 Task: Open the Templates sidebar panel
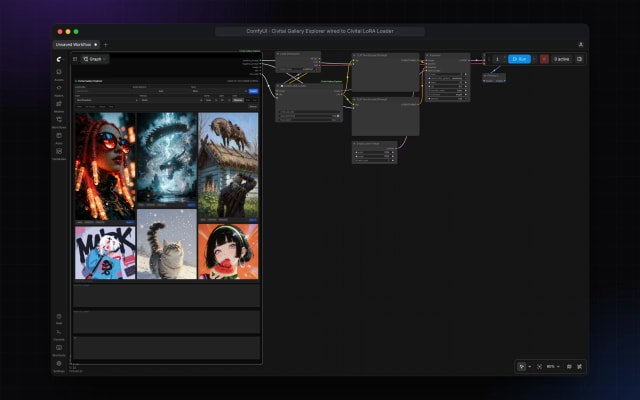[x=59, y=153]
